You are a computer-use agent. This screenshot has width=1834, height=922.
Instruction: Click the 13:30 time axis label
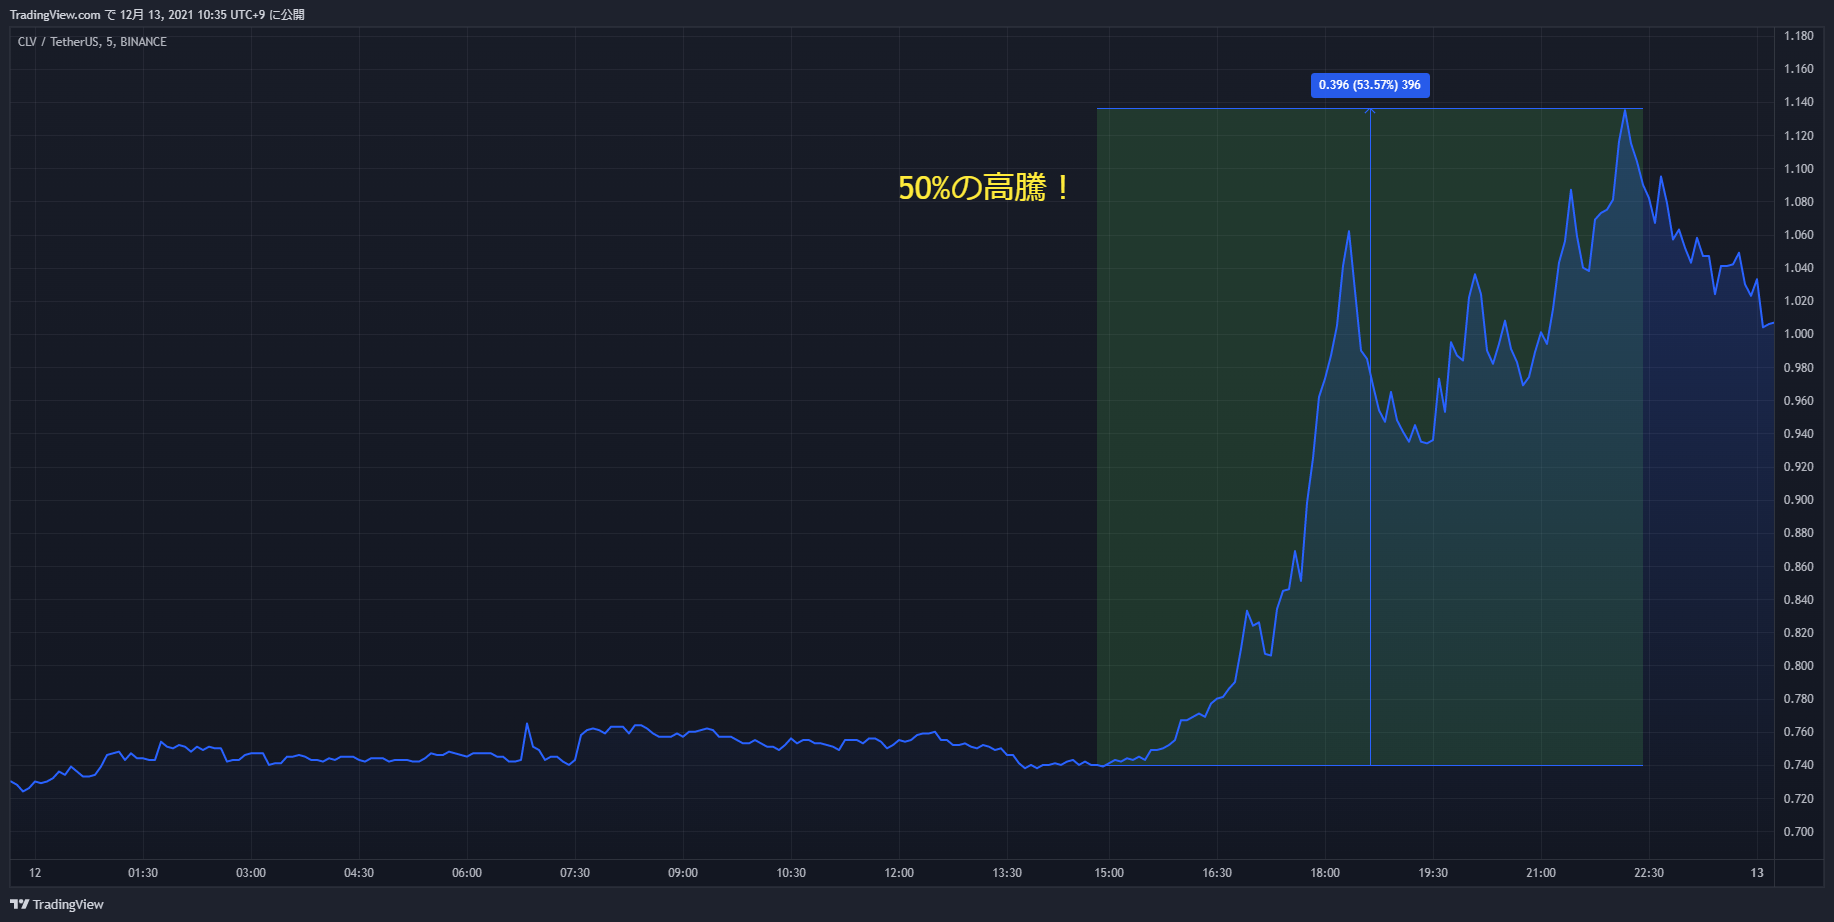1007,873
